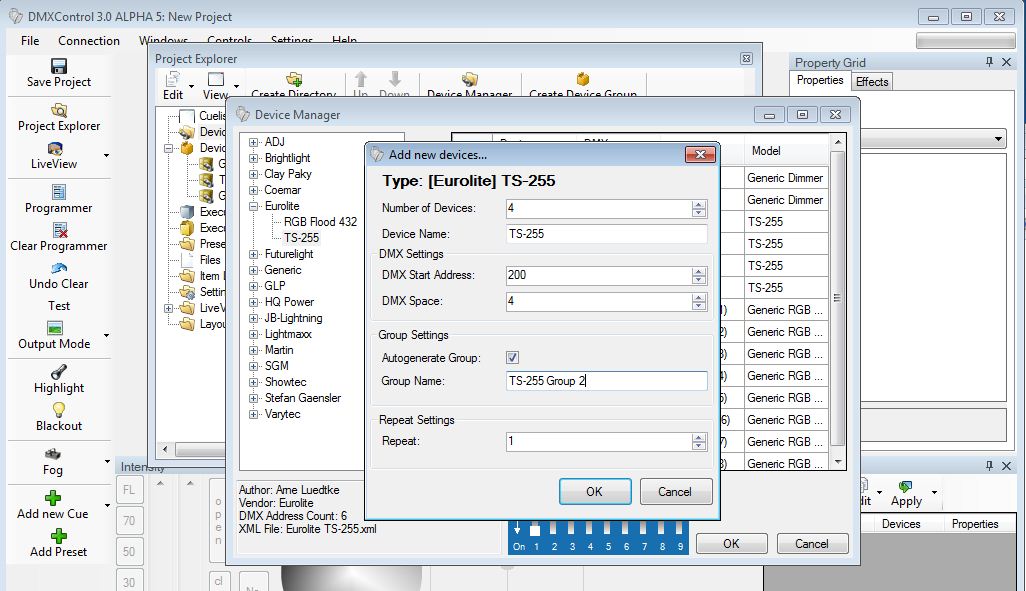Screen dimensions: 1026x591
Task: Click the Group Name text field
Action: pyautogui.click(x=606, y=381)
